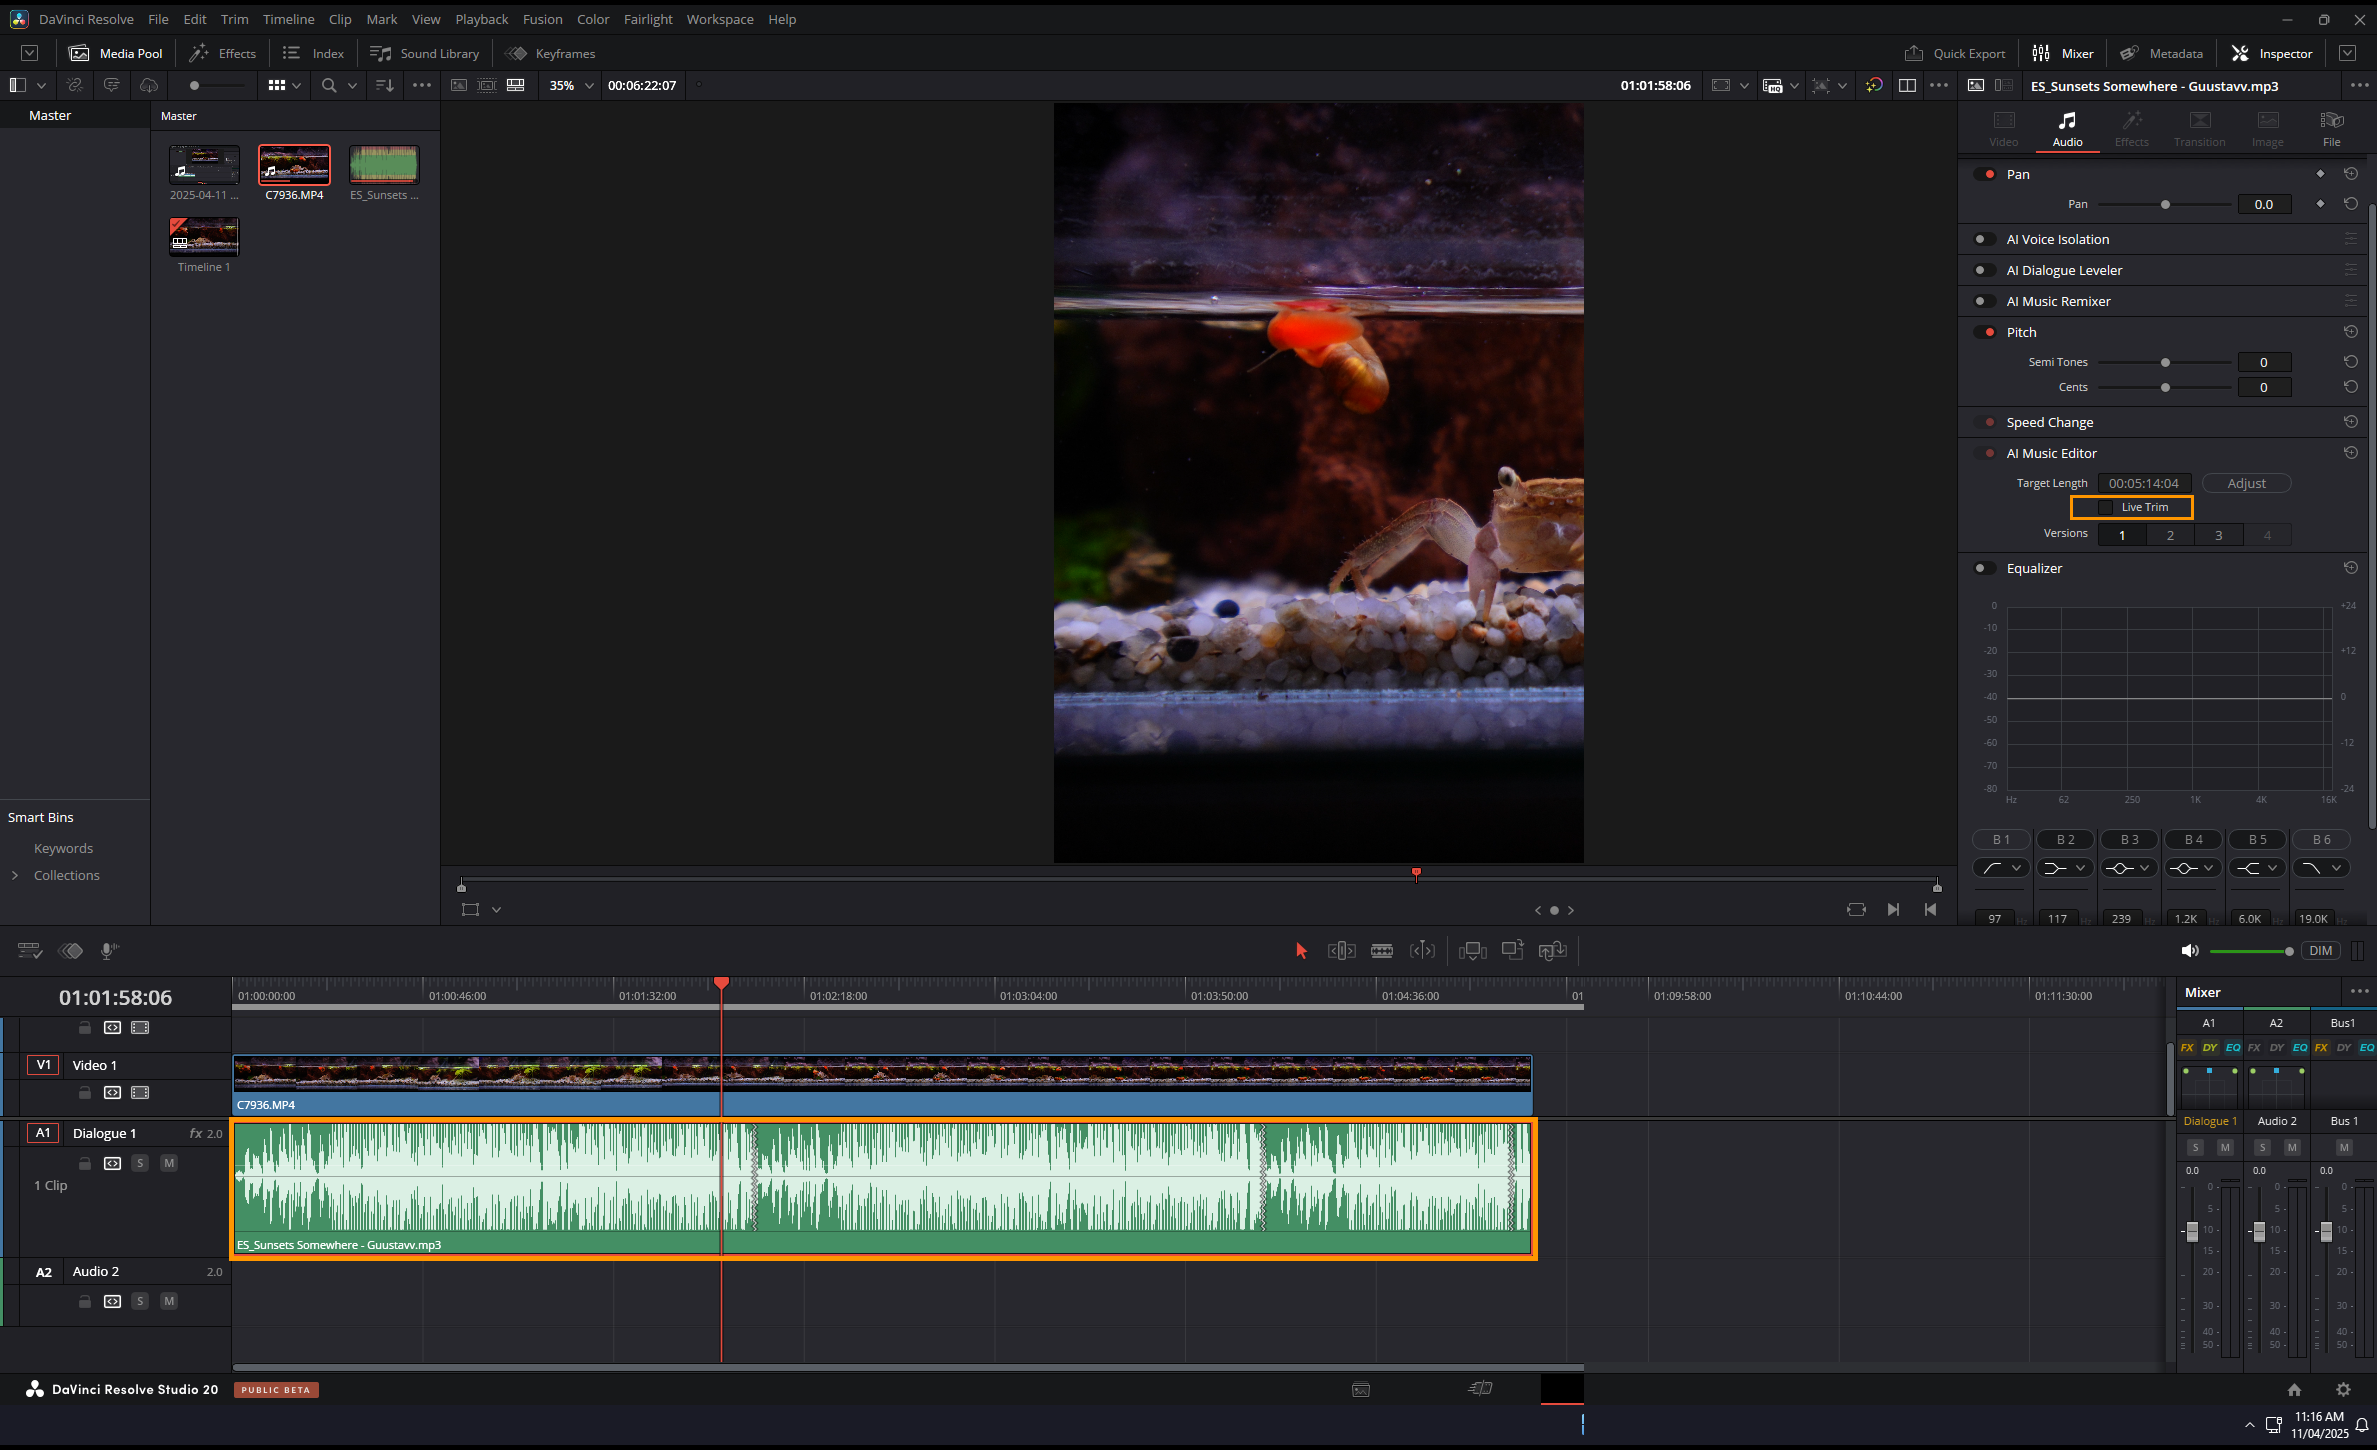Toggle dual viewer mode icon
This screenshot has height=1450, width=2377.
click(x=1907, y=86)
